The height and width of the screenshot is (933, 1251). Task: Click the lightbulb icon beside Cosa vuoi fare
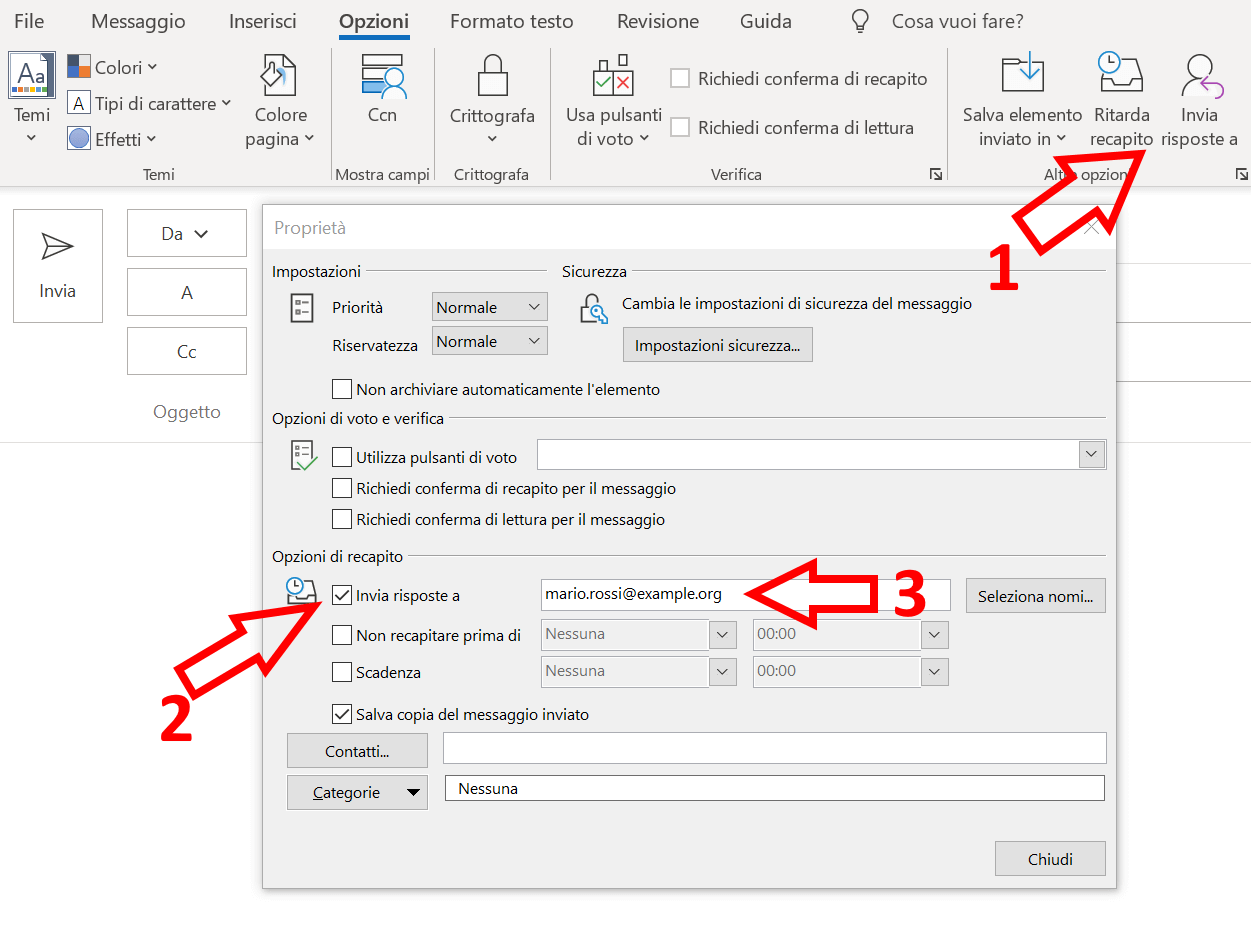click(860, 21)
